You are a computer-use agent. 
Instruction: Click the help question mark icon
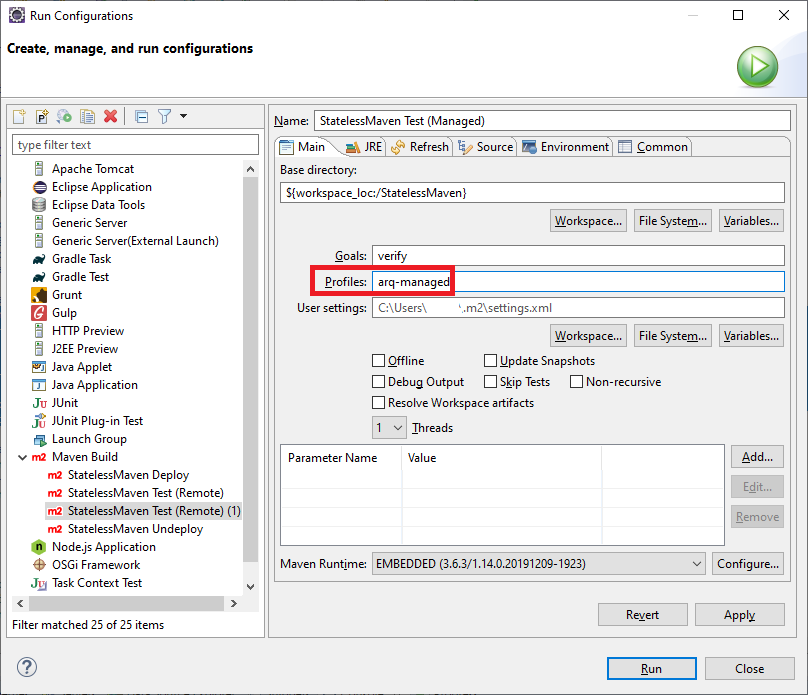pyautogui.click(x=27, y=667)
